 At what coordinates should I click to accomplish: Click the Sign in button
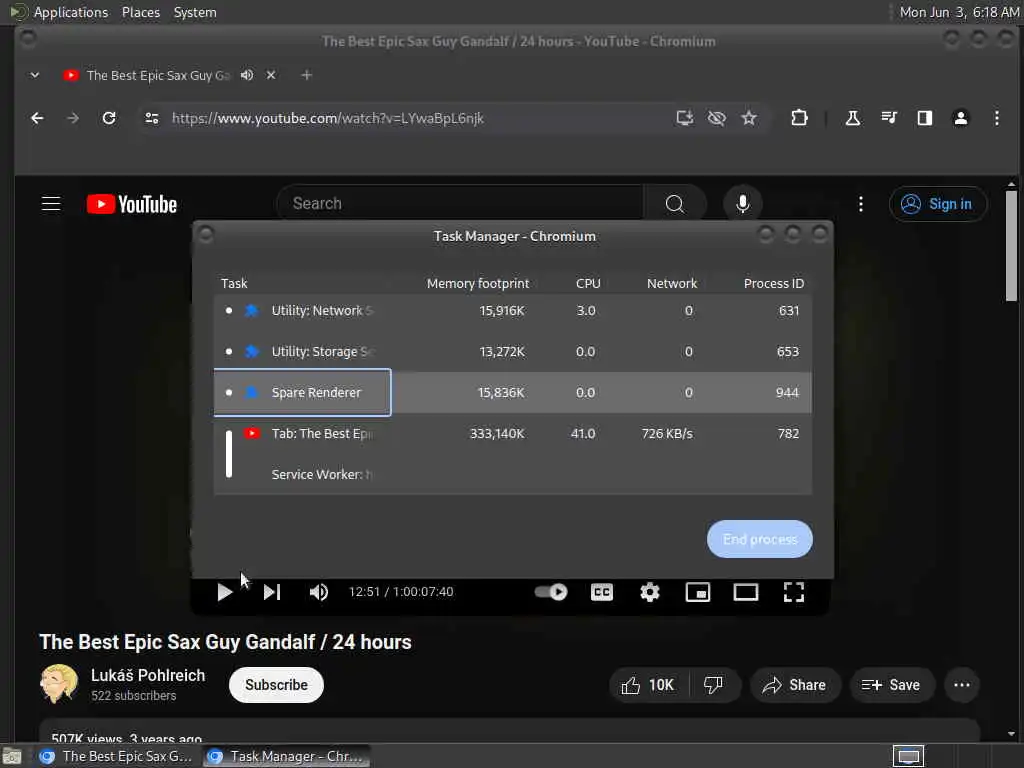(x=937, y=204)
